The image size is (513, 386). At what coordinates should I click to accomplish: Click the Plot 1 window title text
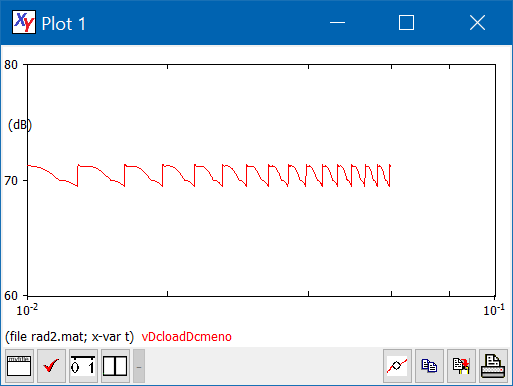click(64, 24)
